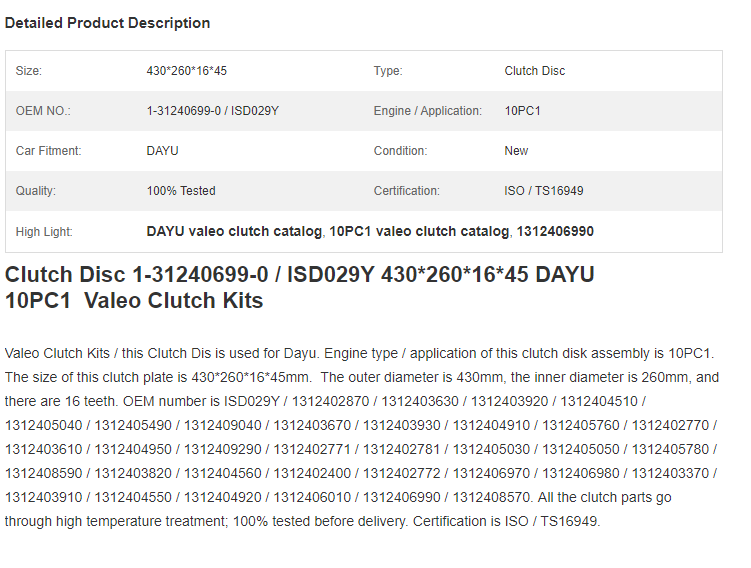
Task: Select the 'Size:' label cell
Action: 29,71
